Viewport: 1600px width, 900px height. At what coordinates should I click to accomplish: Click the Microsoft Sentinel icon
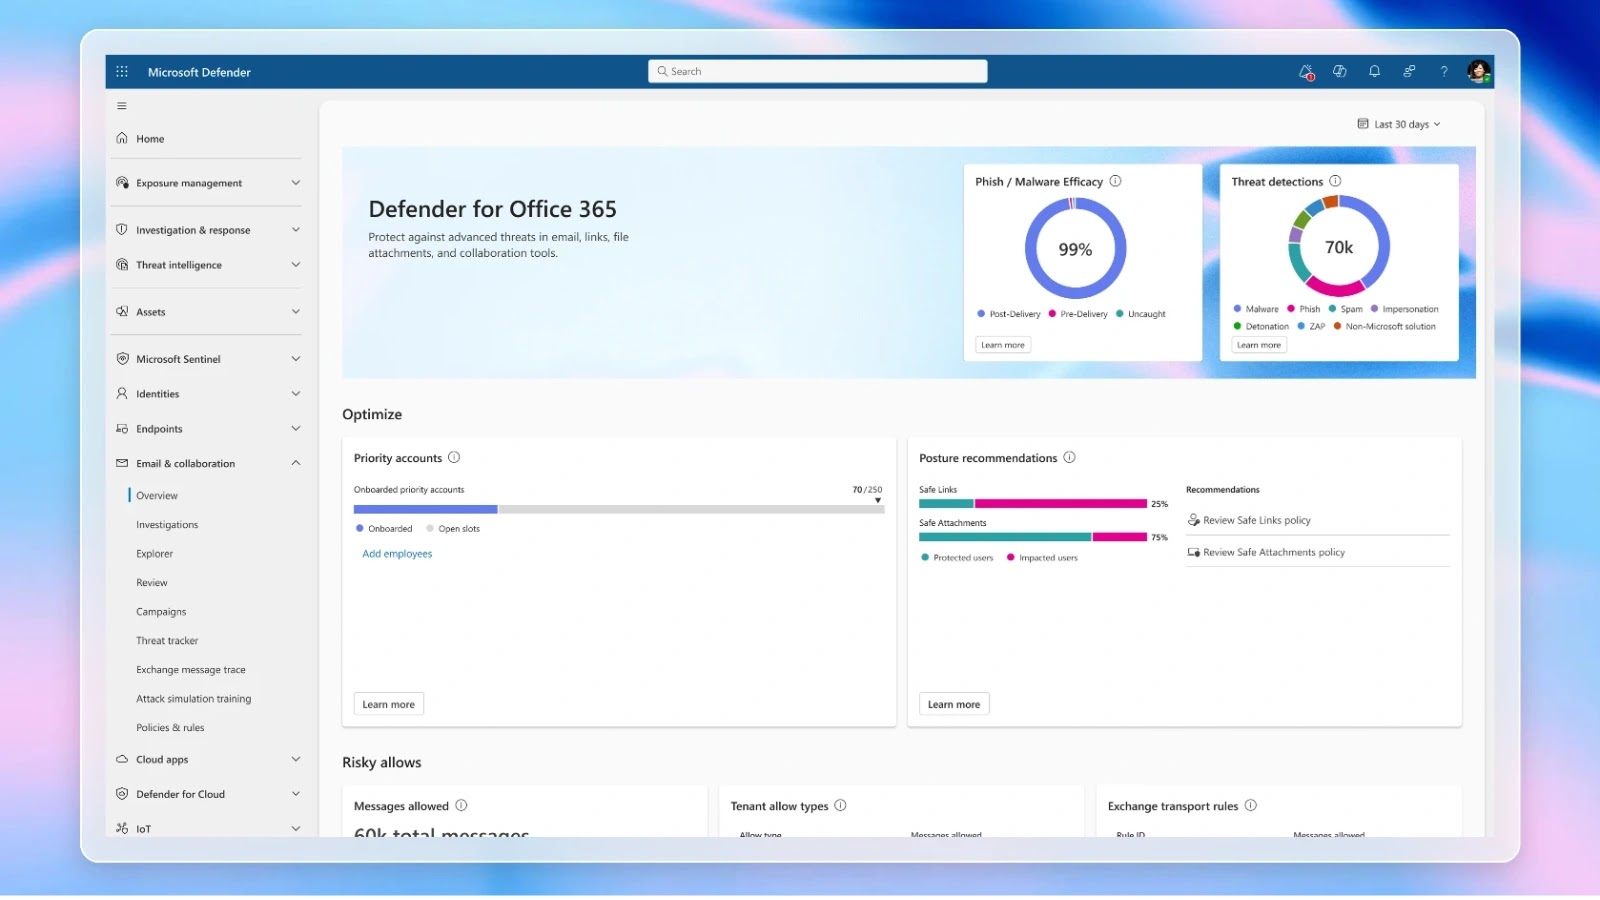click(x=122, y=359)
